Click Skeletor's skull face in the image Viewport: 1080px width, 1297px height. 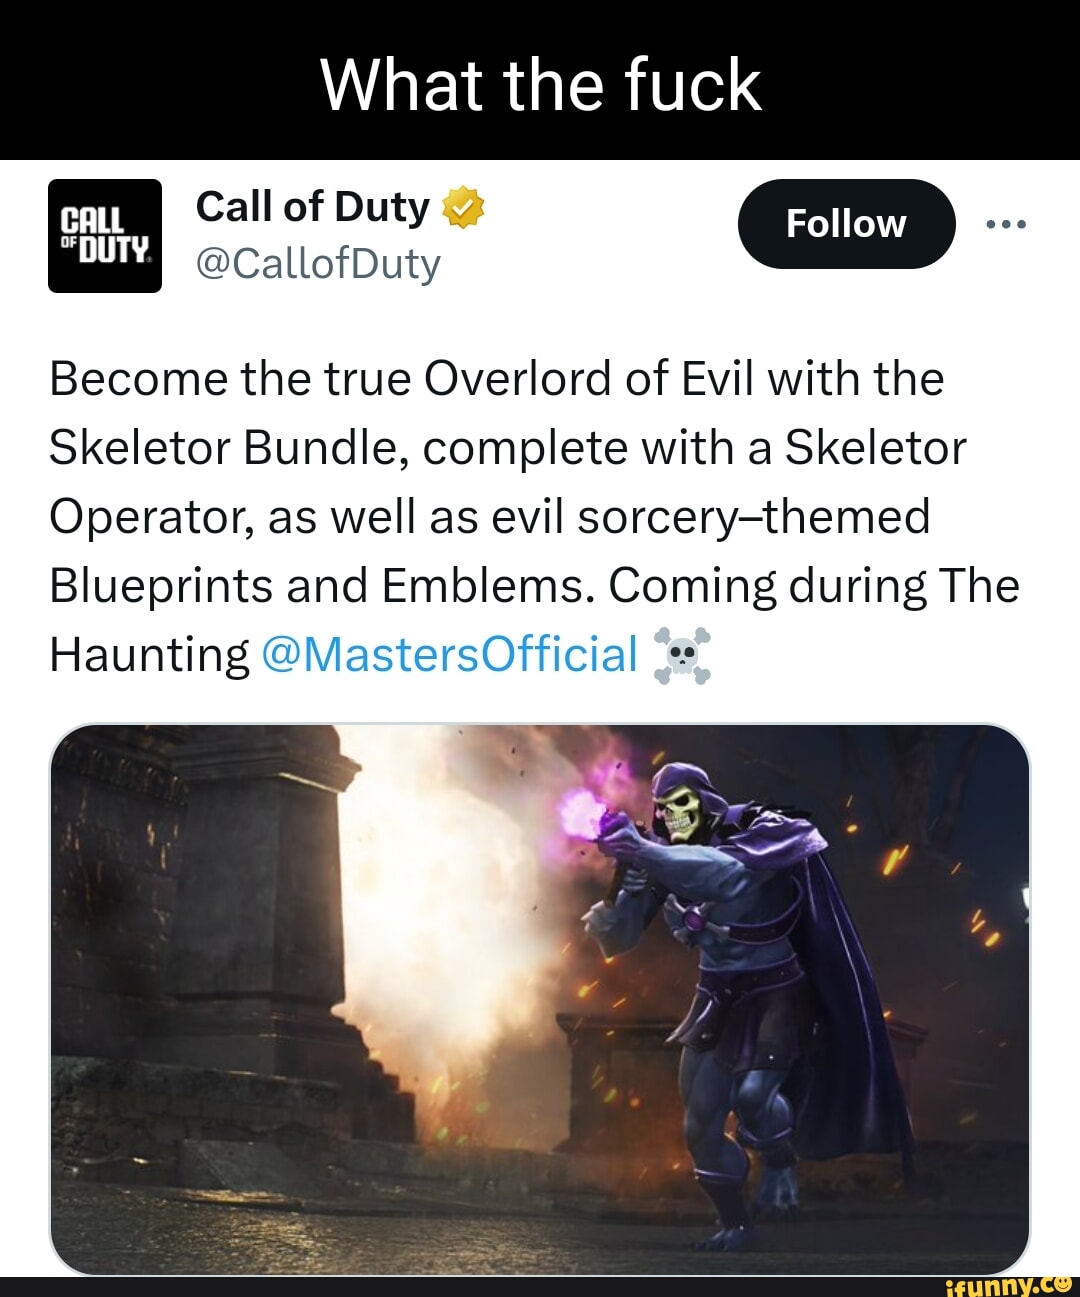click(x=681, y=811)
